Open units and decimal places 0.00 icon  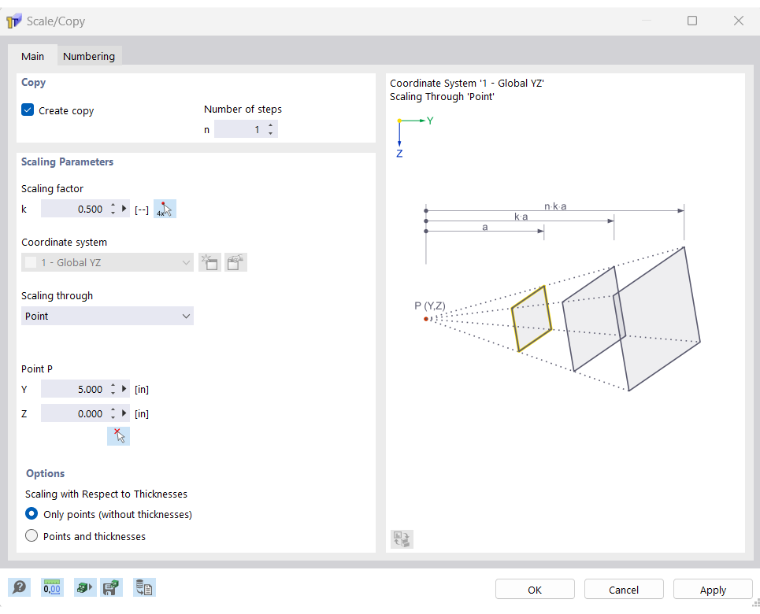[52, 588]
